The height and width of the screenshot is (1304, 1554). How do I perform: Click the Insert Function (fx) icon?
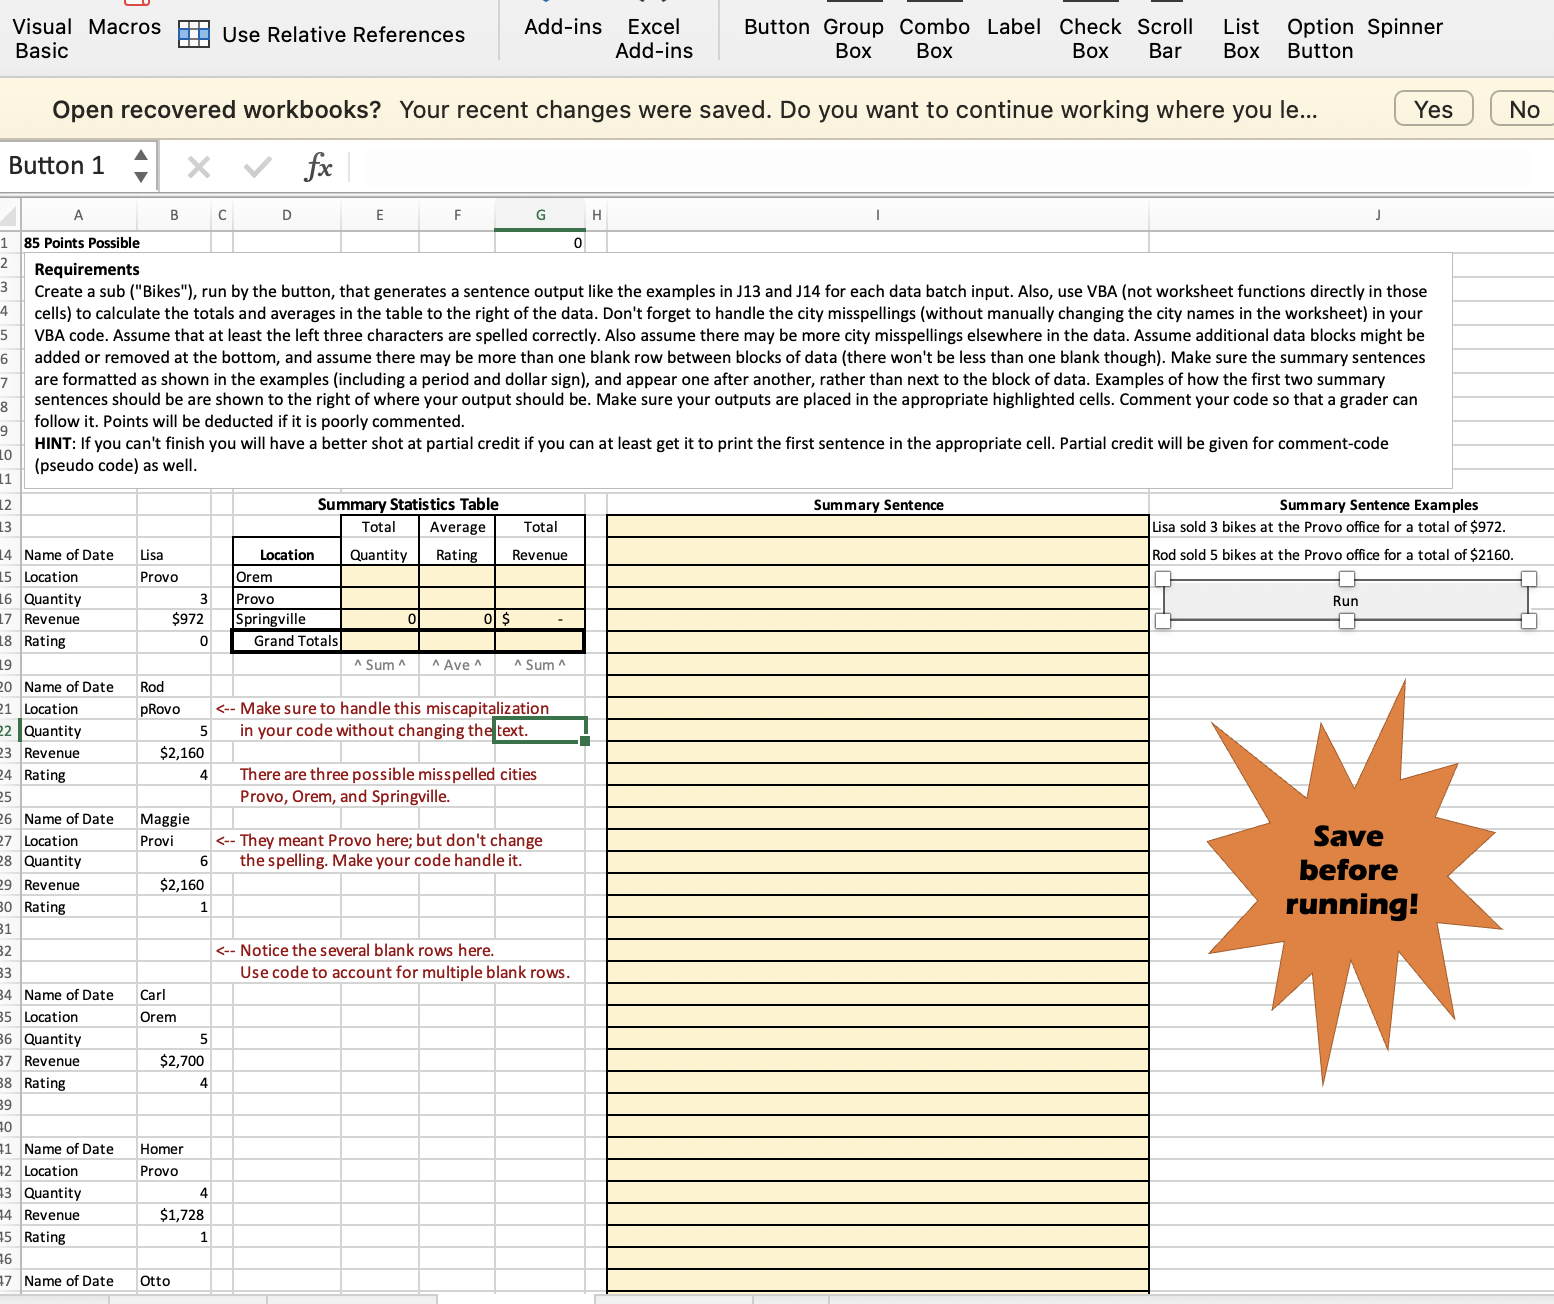[318, 167]
